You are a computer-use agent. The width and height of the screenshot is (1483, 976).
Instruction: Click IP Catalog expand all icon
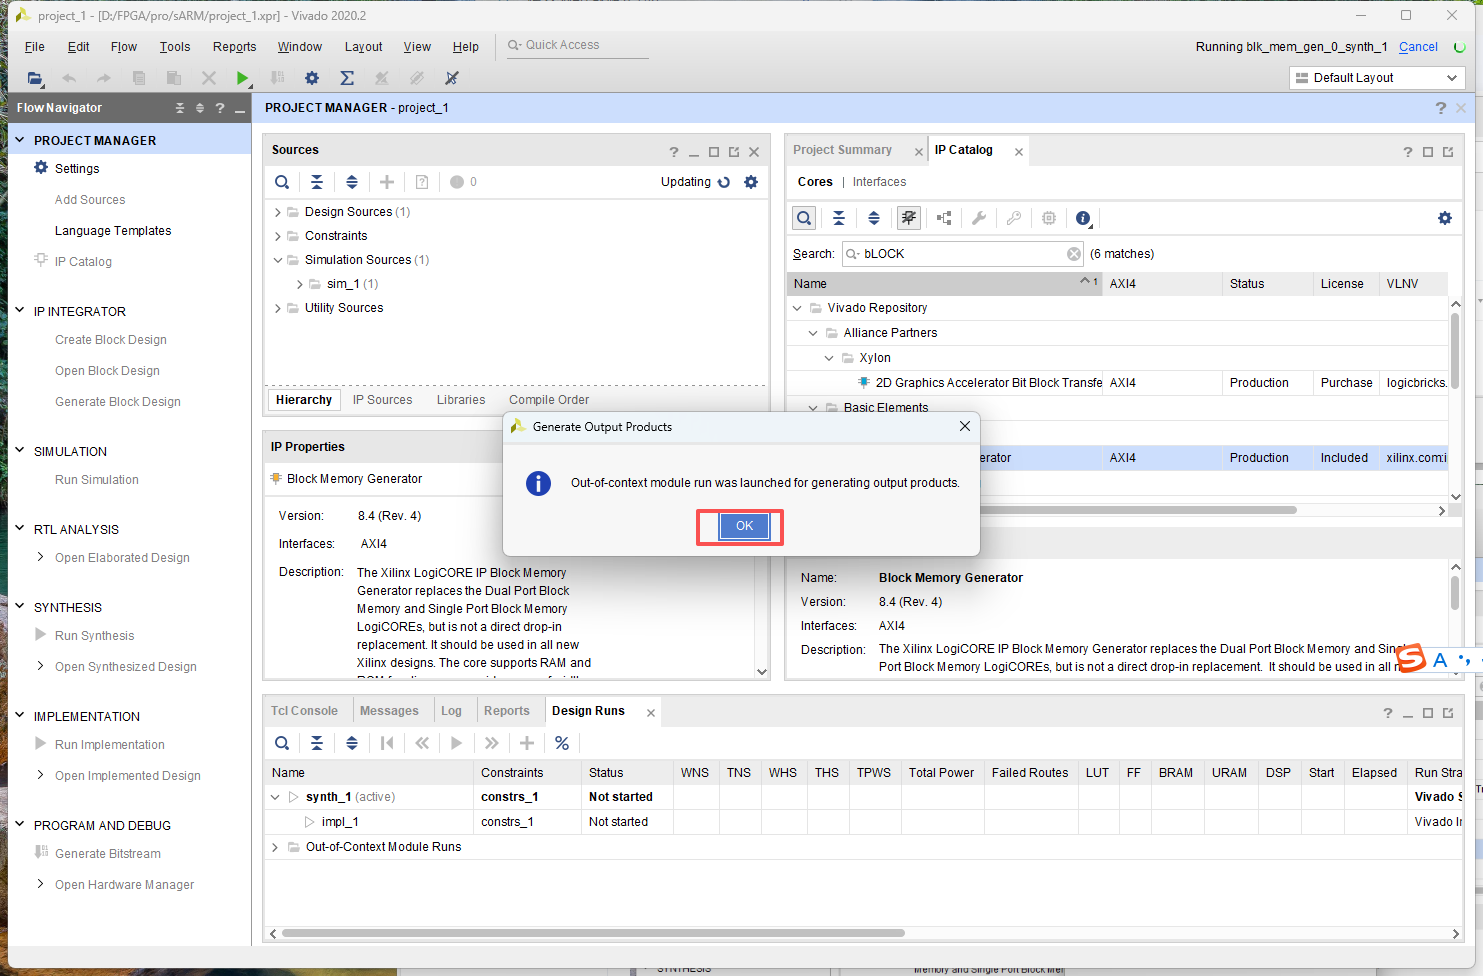pos(874,218)
